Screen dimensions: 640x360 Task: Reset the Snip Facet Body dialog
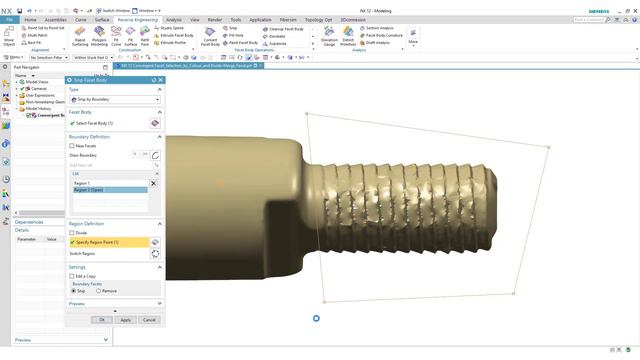[154, 80]
